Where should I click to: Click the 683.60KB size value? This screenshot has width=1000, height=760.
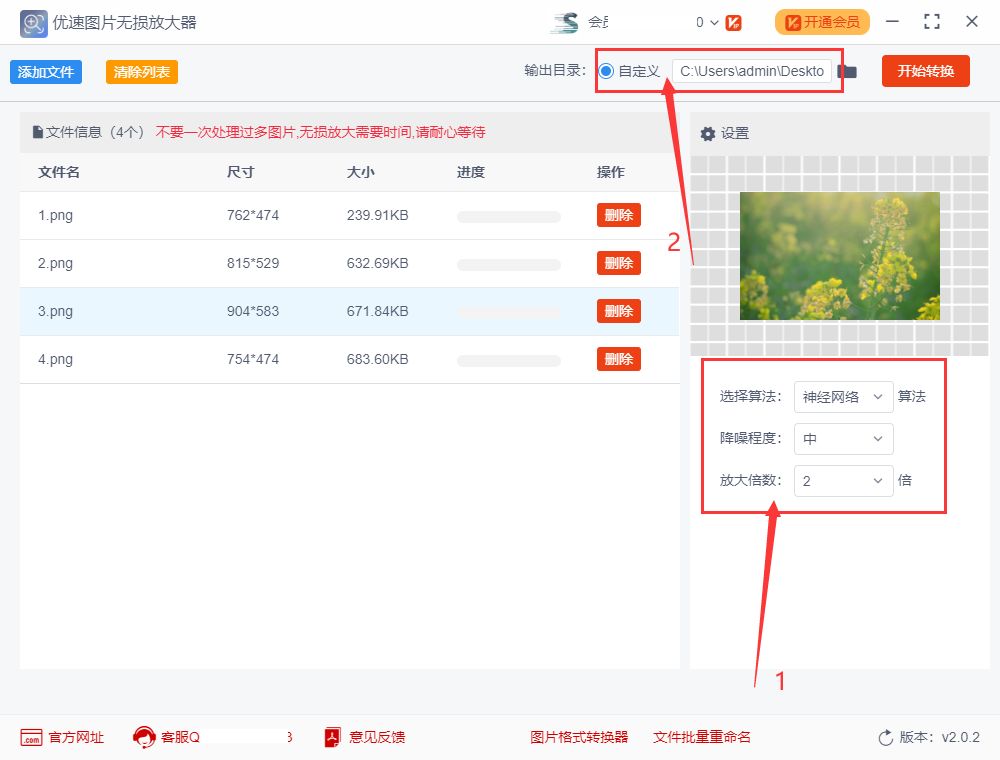tap(378, 360)
